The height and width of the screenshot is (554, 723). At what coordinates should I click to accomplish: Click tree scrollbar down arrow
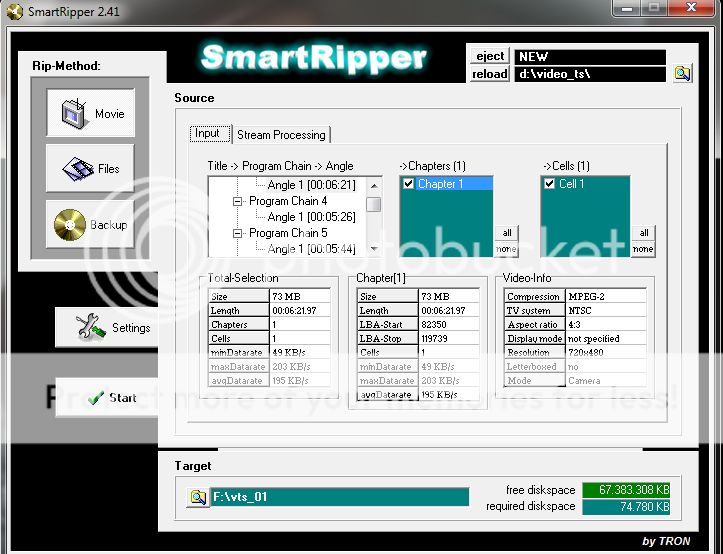click(x=374, y=249)
